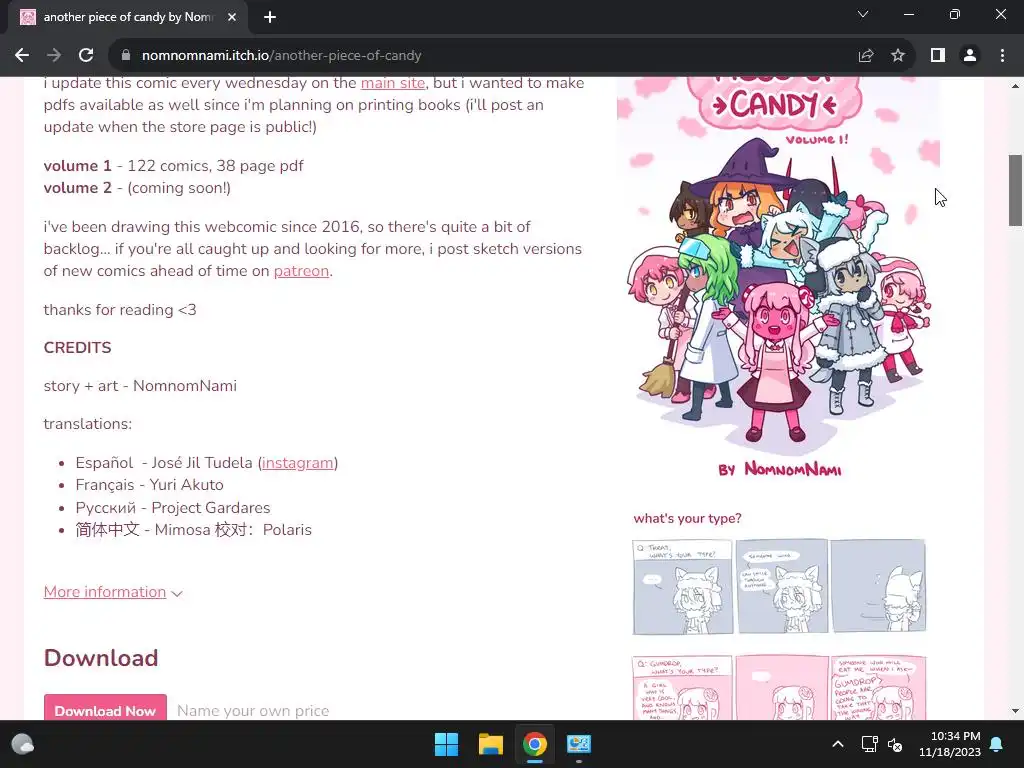Open the 'what's your type?' gray comic strip
Viewport: 1024px width, 768px height.
point(778,586)
